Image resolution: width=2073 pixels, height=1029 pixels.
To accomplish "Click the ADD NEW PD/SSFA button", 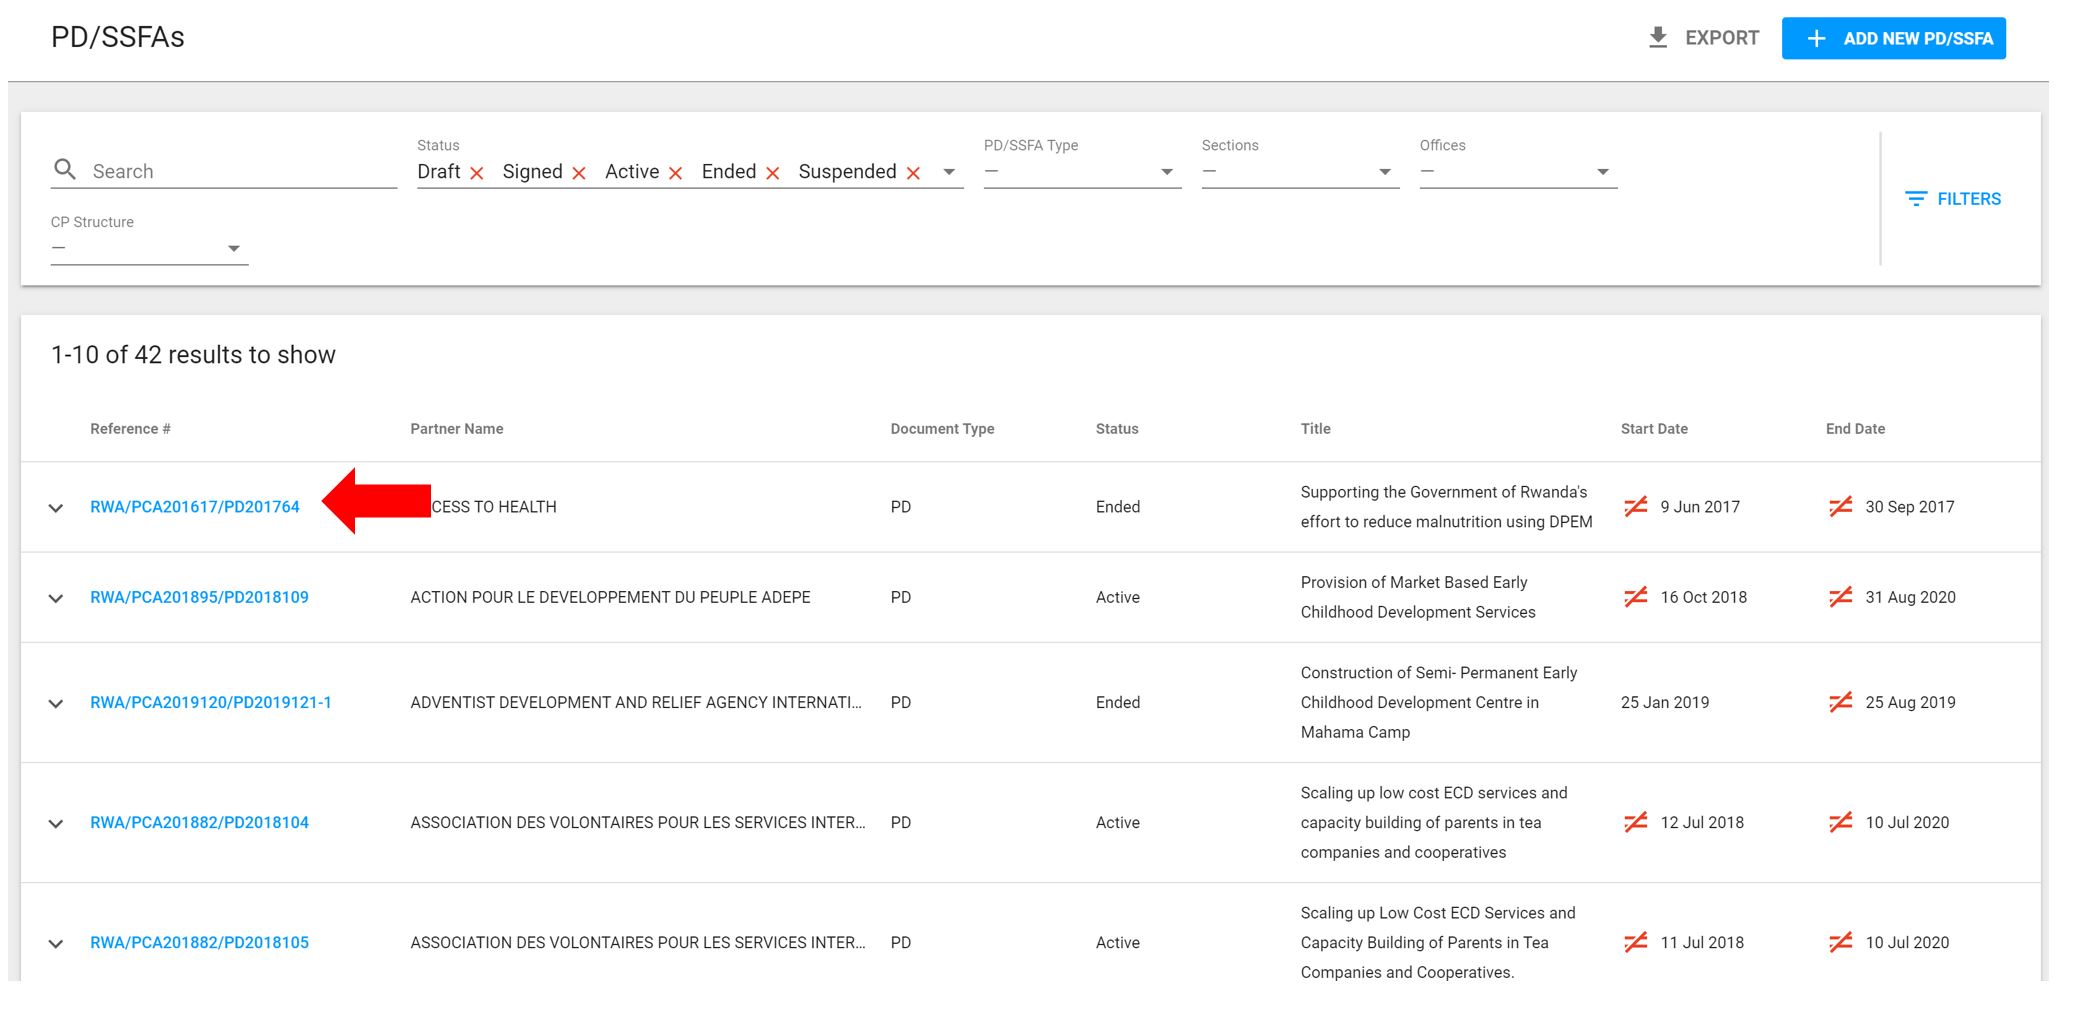I will tap(1895, 37).
